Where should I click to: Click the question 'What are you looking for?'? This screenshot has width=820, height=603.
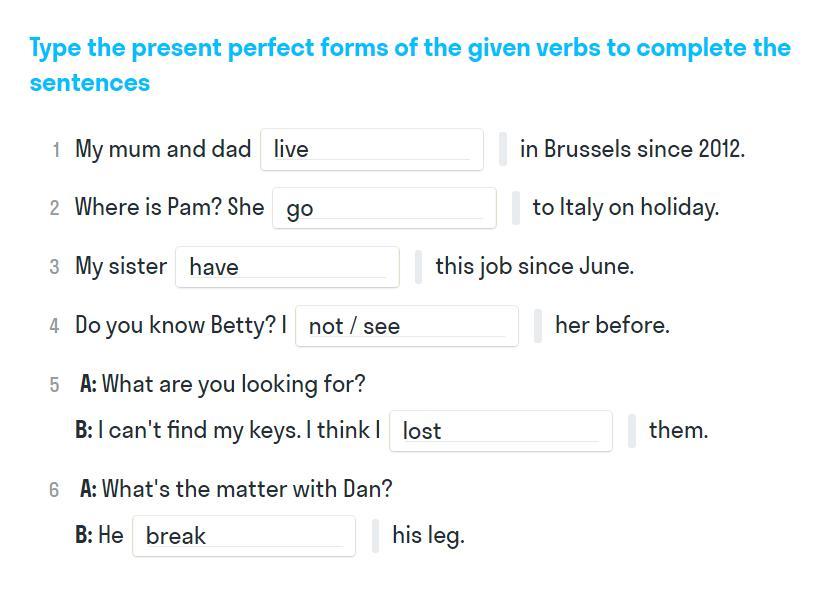pyautogui.click(x=234, y=385)
